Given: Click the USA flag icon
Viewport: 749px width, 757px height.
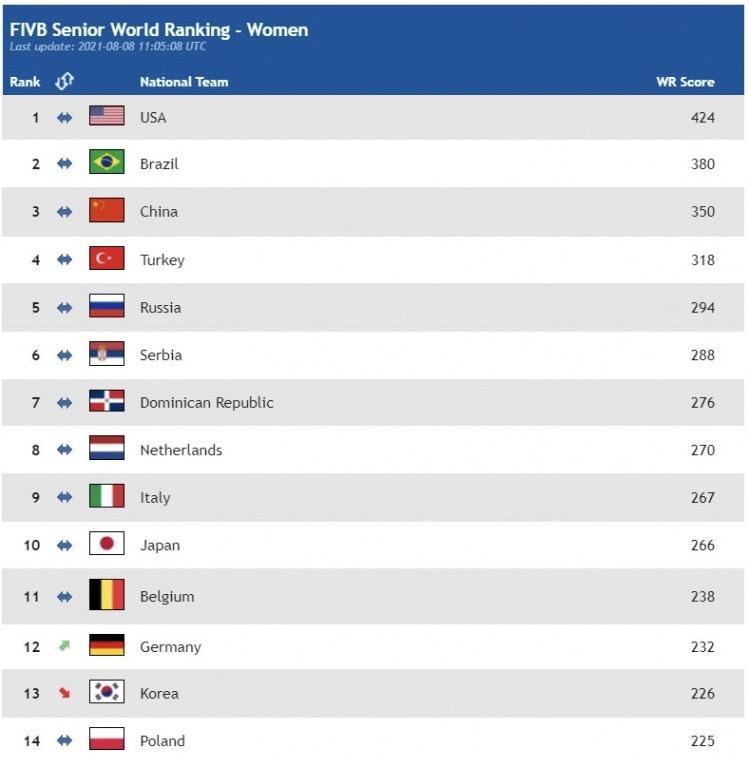Looking at the screenshot, I should point(107,116).
